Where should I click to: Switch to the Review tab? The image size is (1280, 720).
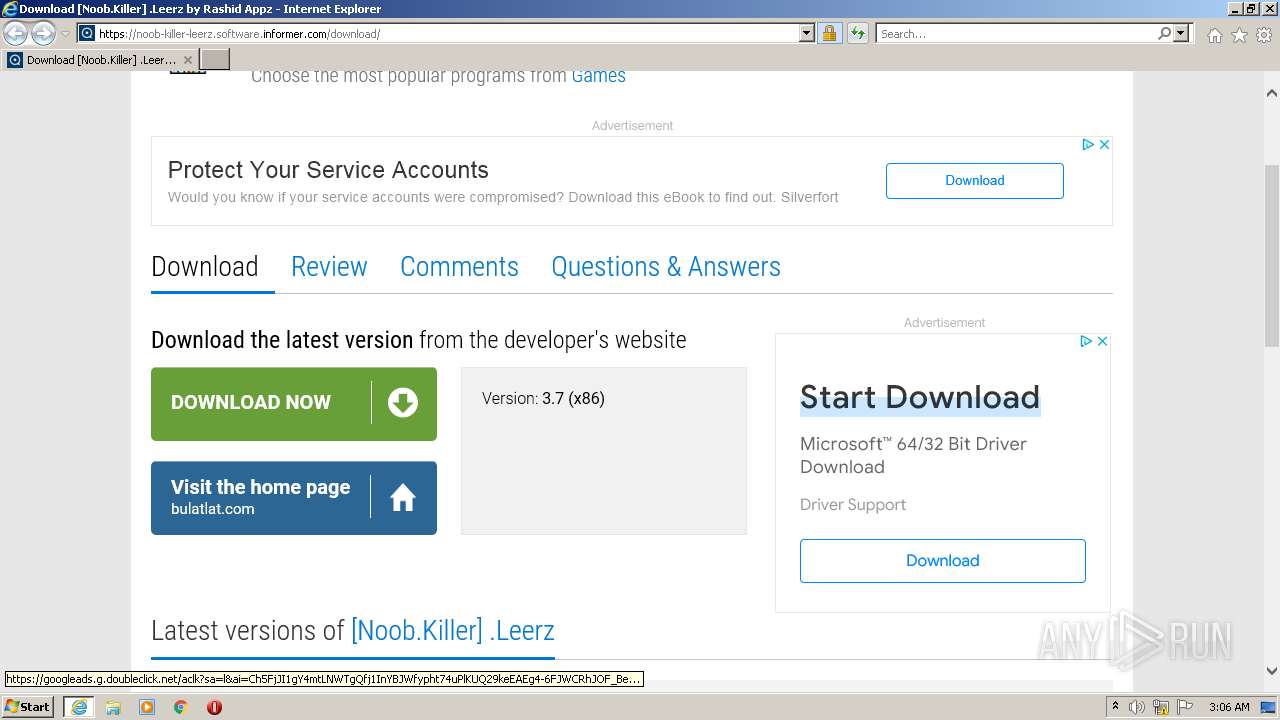coord(329,267)
